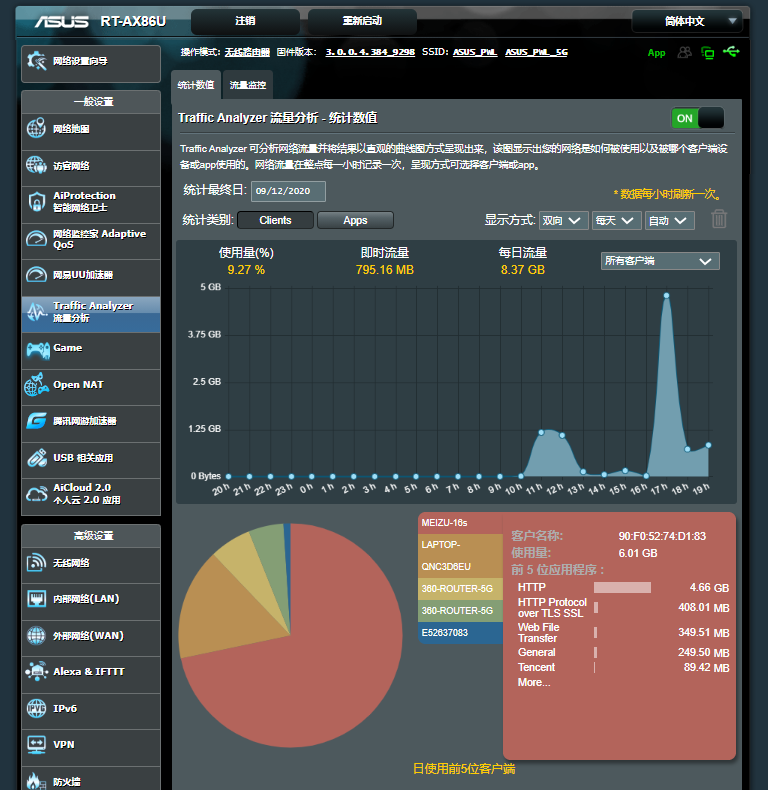
Task: Open the network setup wizard icon
Action: [36, 61]
